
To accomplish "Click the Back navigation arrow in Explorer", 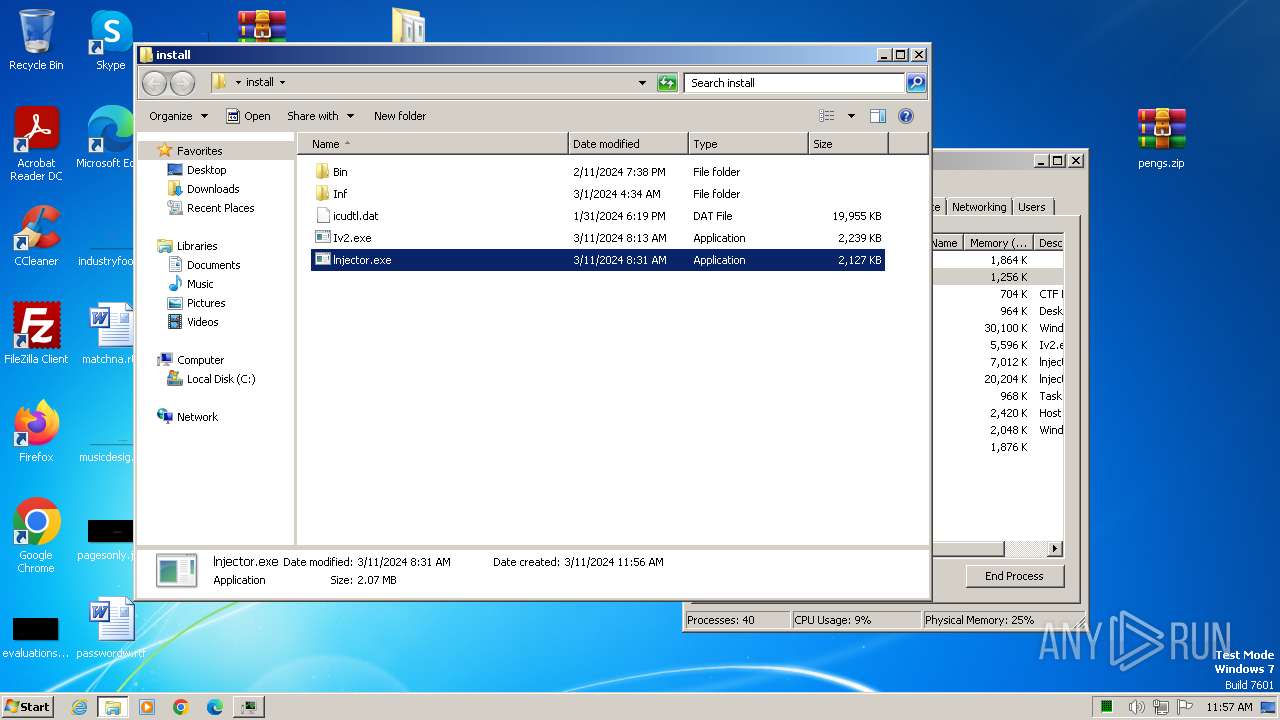I will click(x=154, y=83).
